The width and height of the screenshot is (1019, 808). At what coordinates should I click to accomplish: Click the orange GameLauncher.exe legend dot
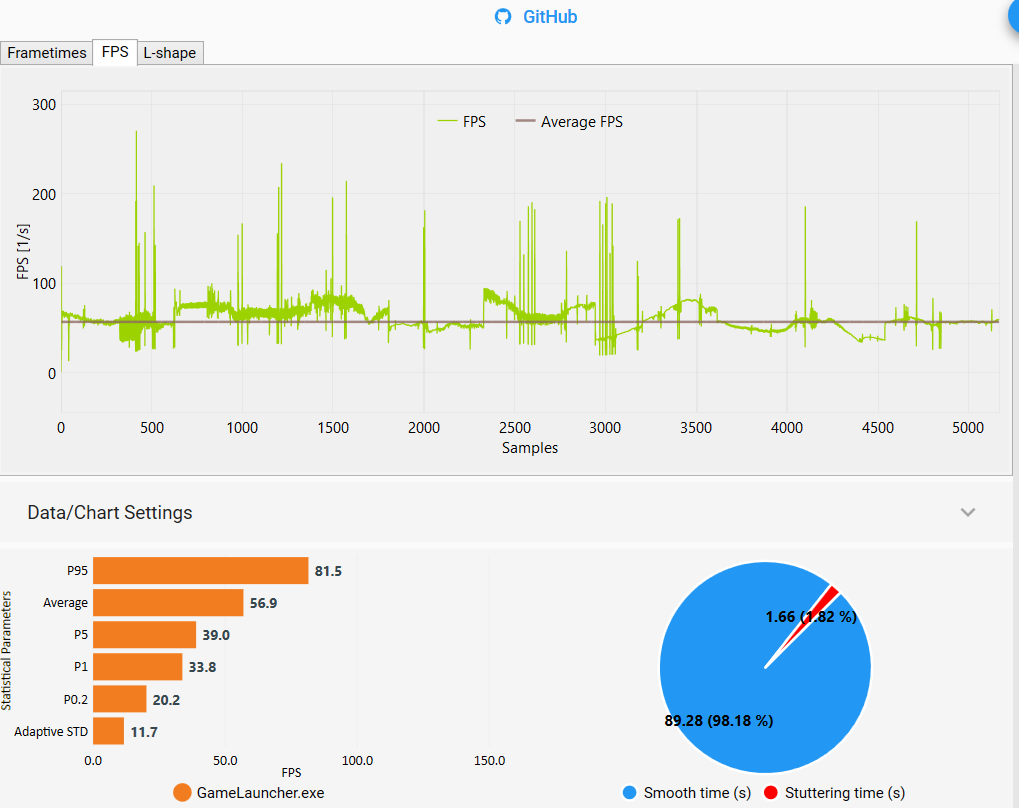[183, 792]
